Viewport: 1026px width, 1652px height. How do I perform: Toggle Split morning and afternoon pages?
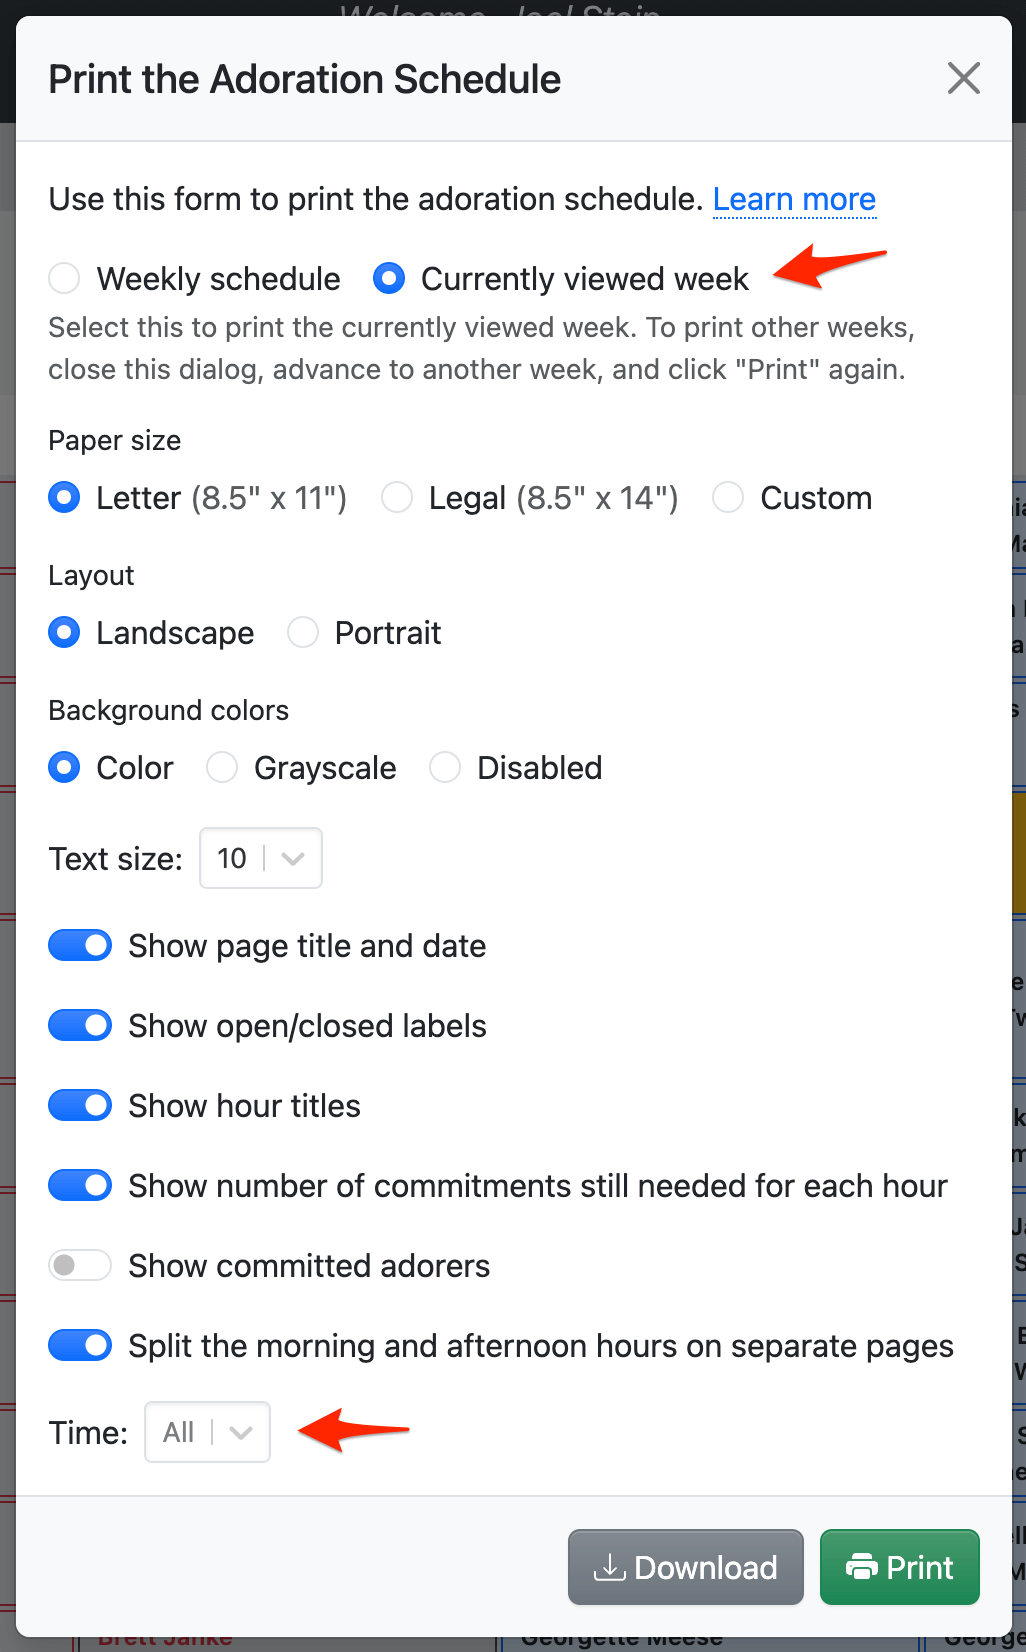pos(80,1346)
